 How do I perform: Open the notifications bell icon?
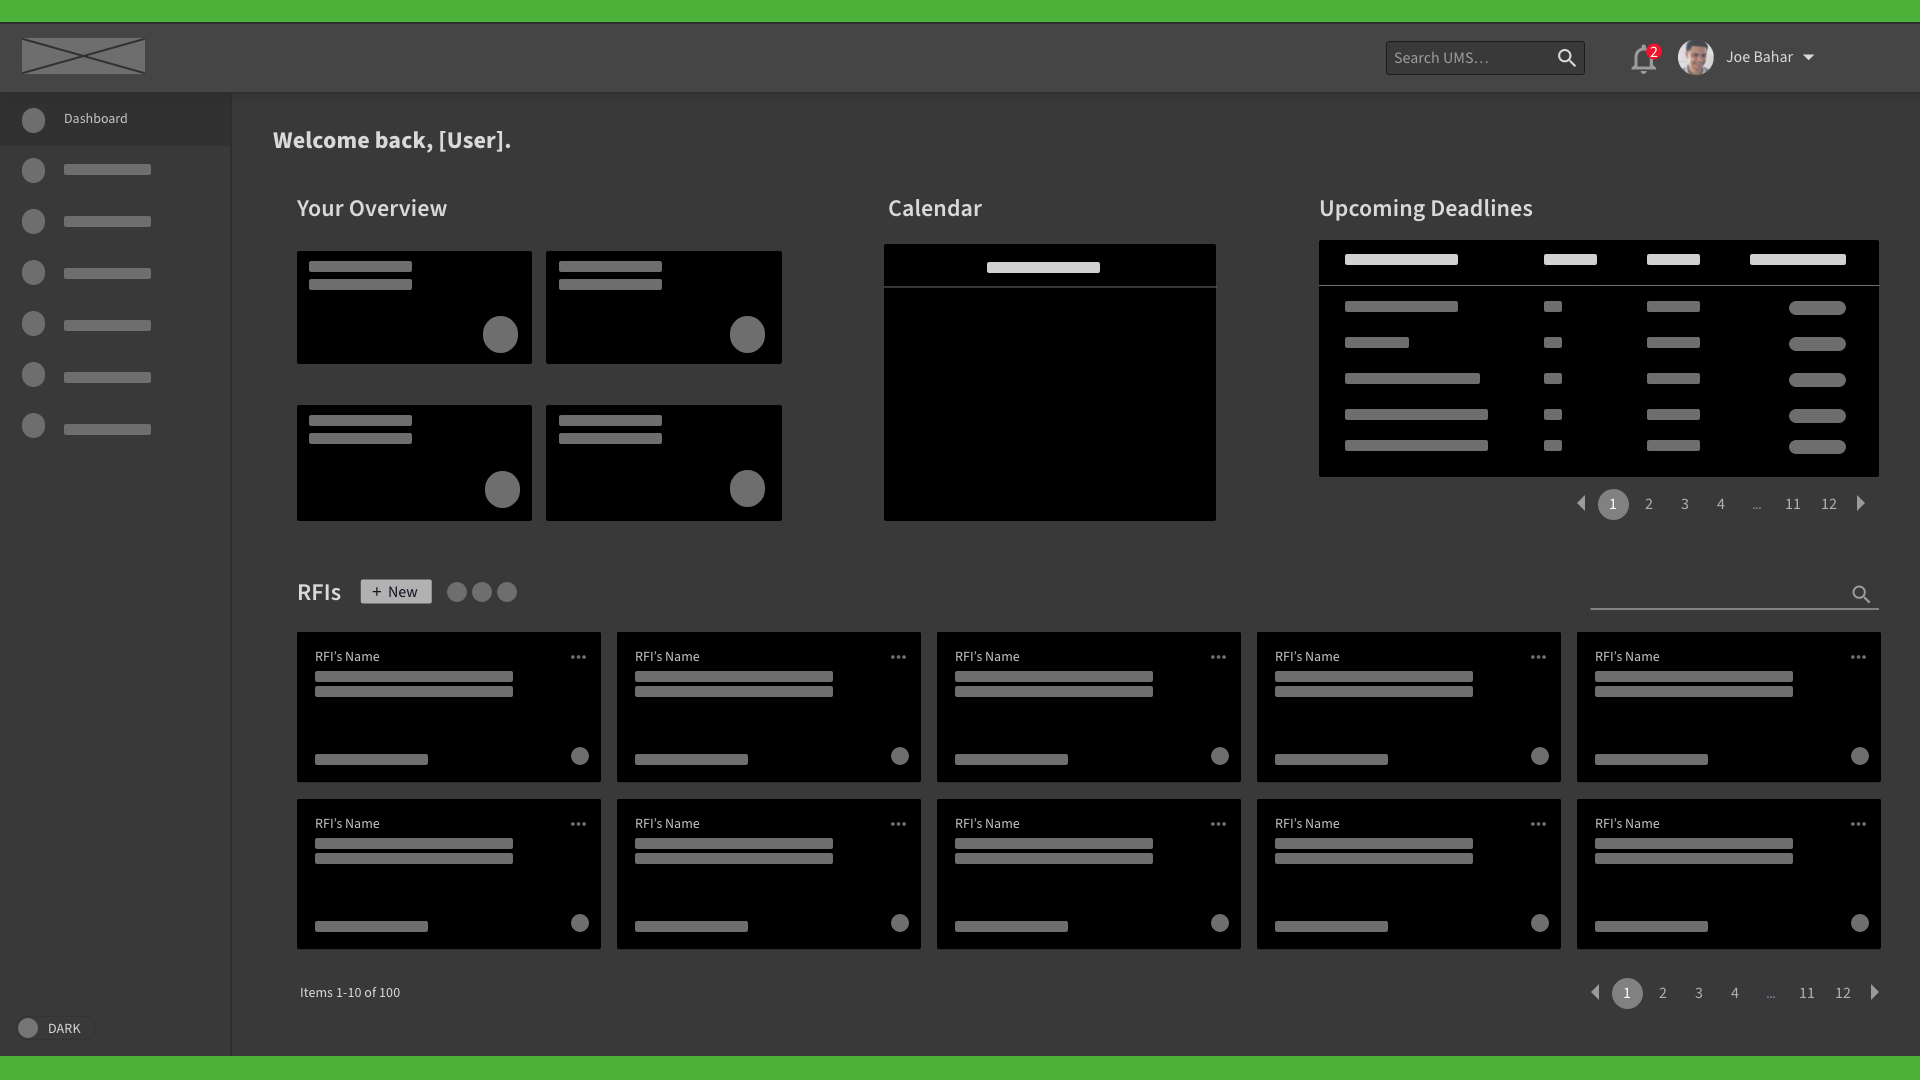pos(1642,60)
